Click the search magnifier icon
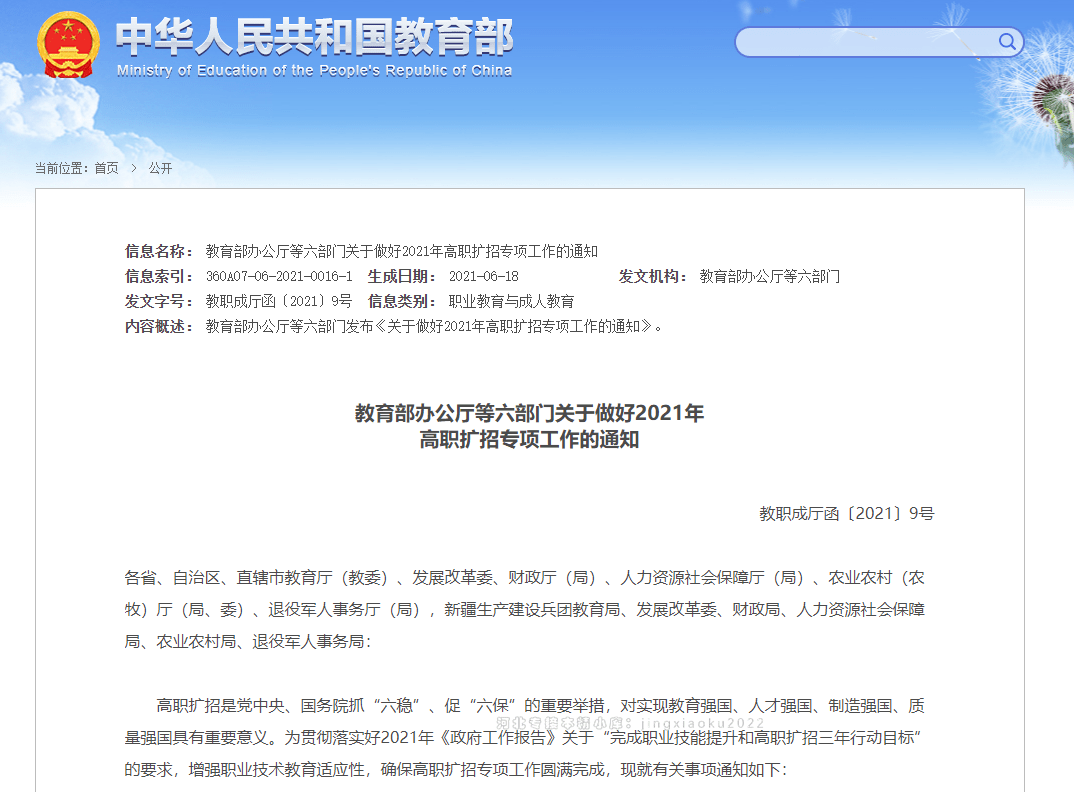Viewport: 1074px width, 792px height. coord(1007,42)
